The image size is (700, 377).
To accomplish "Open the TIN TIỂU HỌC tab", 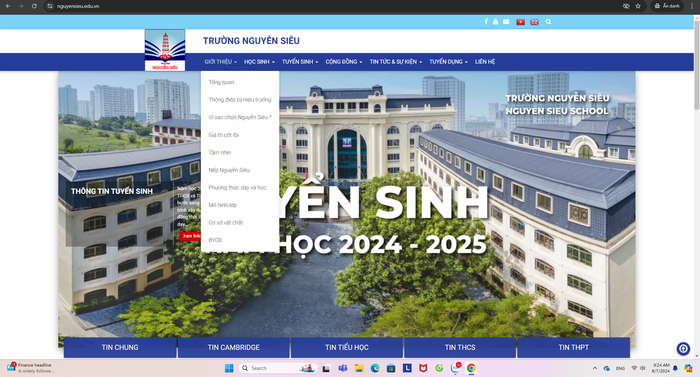I will click(x=347, y=348).
